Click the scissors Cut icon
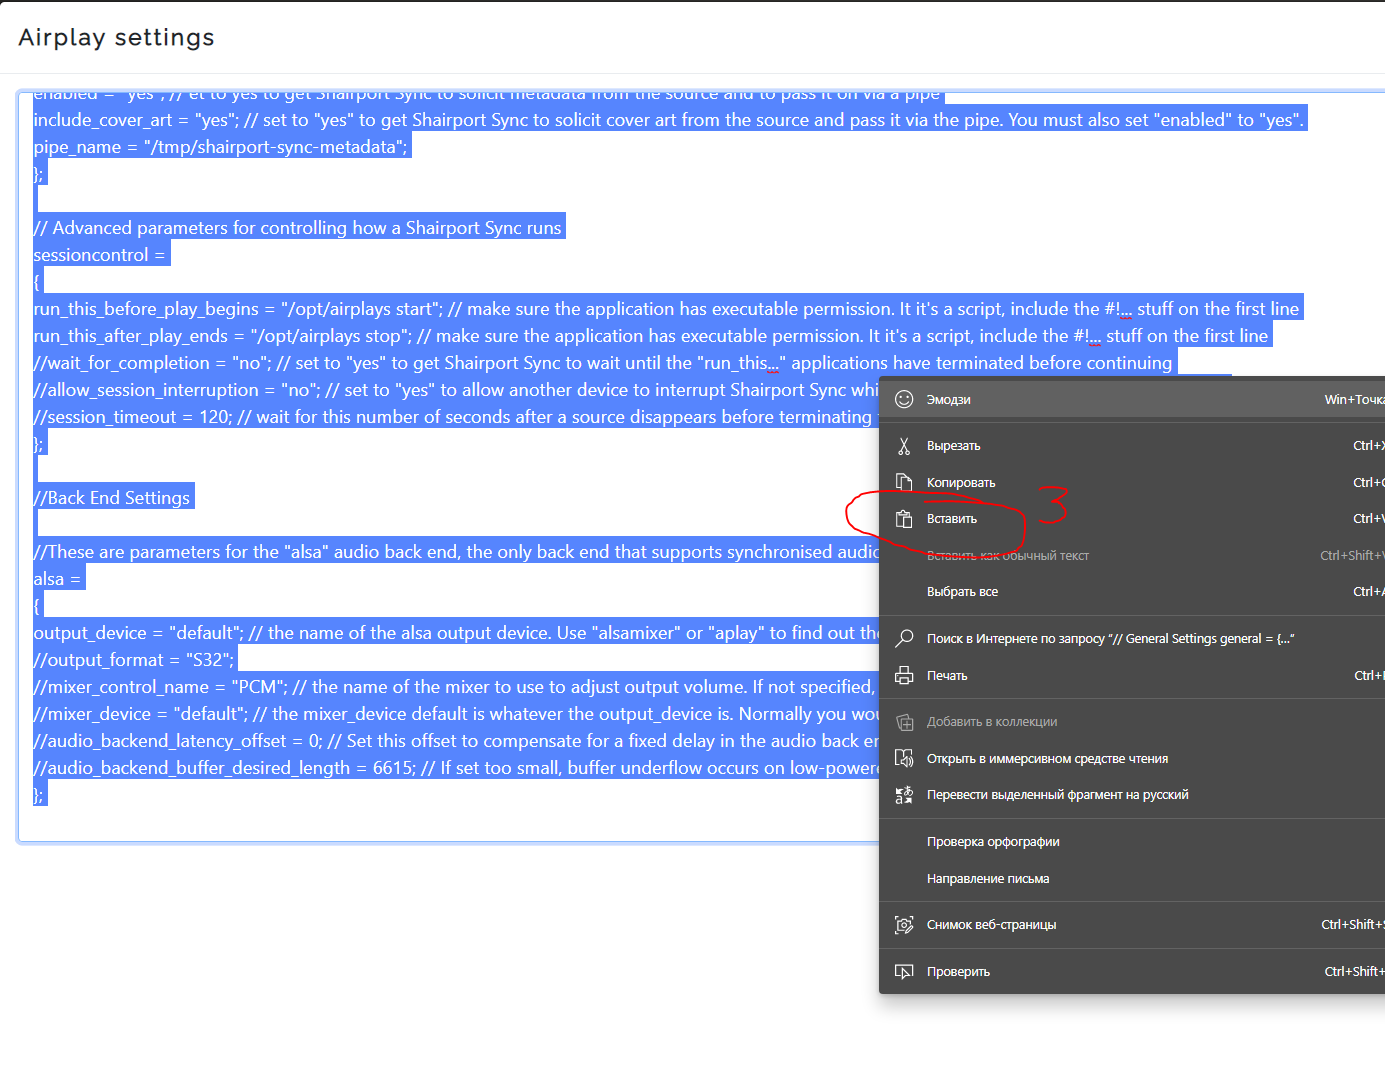 pyautogui.click(x=904, y=446)
